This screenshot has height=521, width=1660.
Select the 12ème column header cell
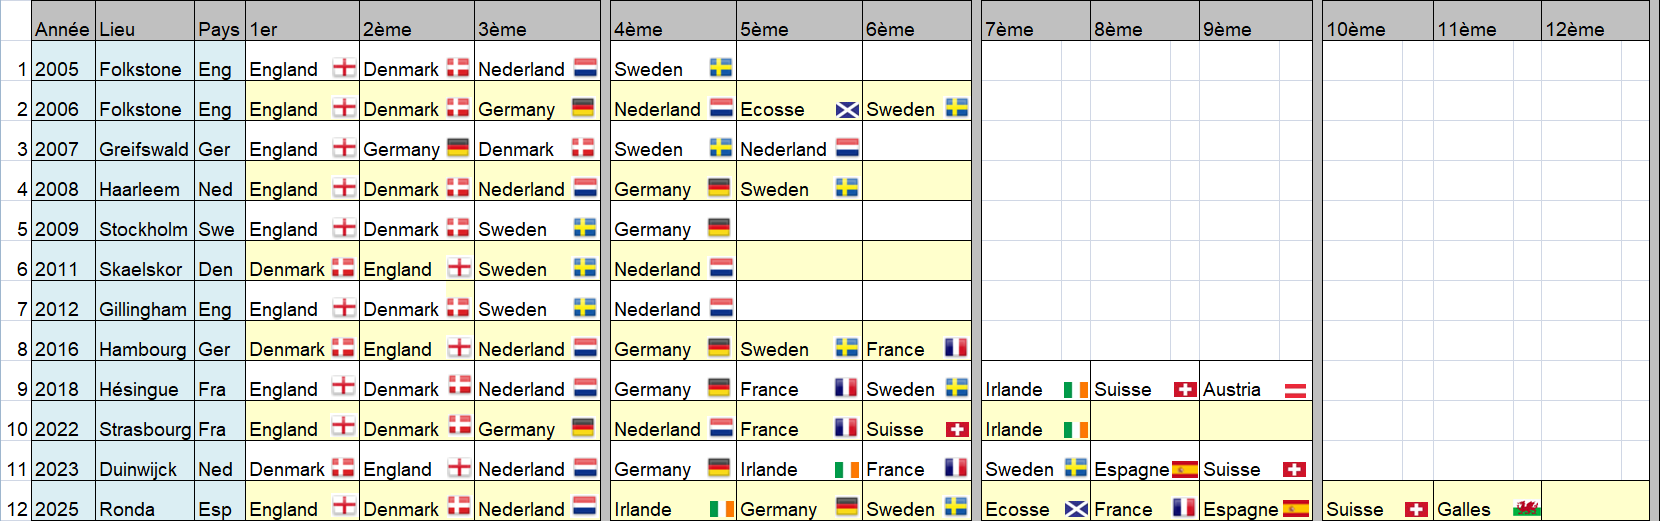coord(1595,21)
